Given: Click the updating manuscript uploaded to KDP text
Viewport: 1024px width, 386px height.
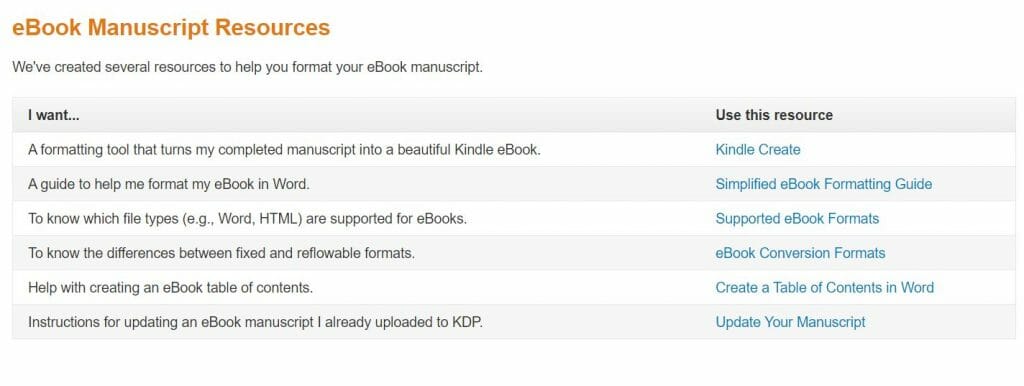Looking at the screenshot, I should coord(255,322).
